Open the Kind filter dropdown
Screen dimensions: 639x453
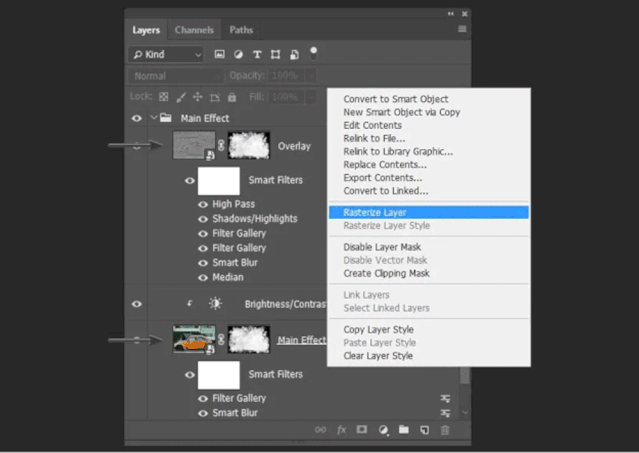click(x=166, y=54)
